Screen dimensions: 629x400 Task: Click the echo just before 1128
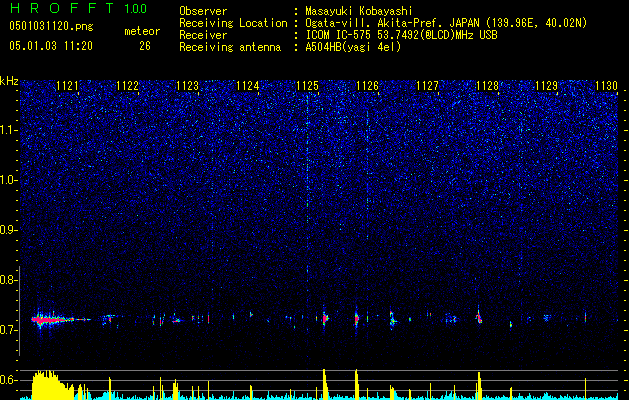(x=479, y=317)
